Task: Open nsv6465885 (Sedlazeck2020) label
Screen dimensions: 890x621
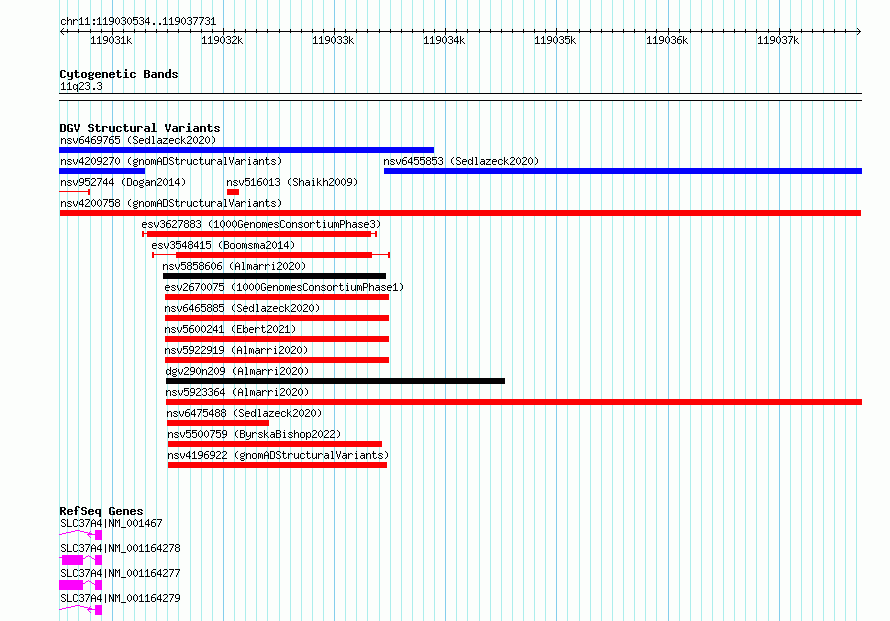Action: tap(242, 308)
